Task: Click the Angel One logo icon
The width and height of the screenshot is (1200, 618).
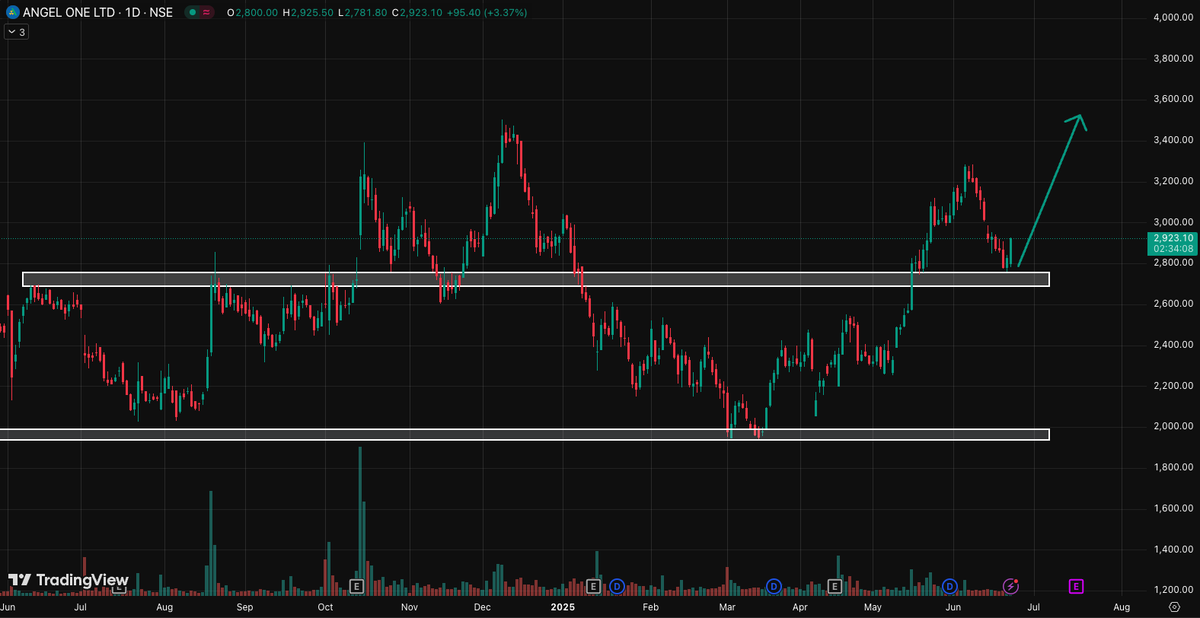Action: click(11, 13)
